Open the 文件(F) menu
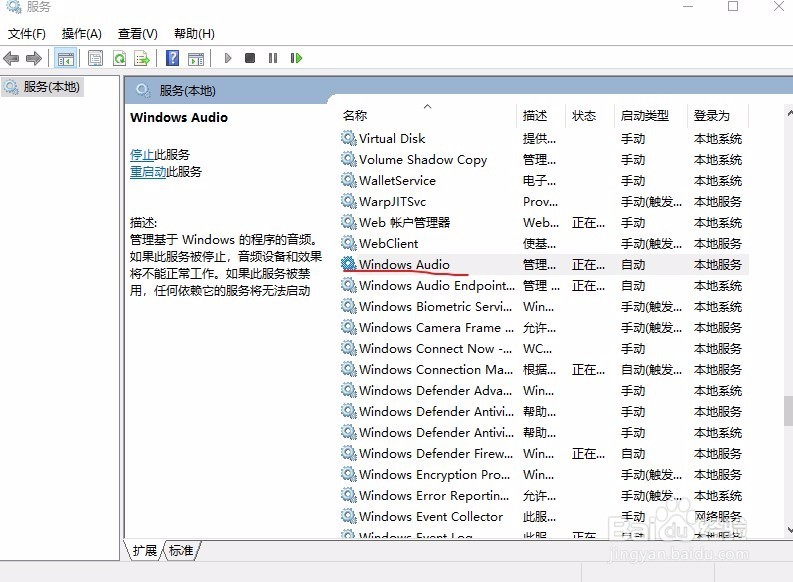The height and width of the screenshot is (582, 793). tap(27, 34)
